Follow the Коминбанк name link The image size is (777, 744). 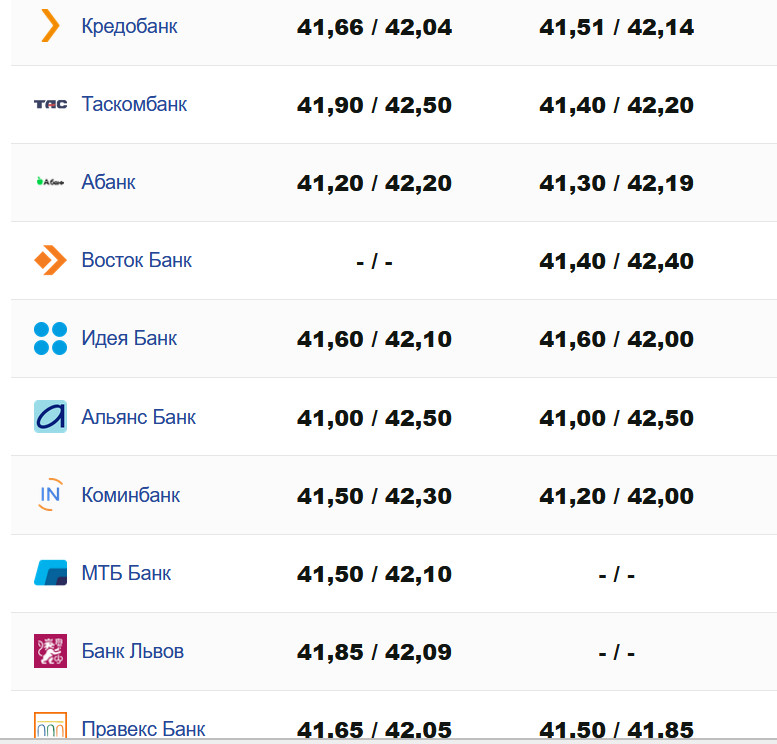[x=130, y=494]
